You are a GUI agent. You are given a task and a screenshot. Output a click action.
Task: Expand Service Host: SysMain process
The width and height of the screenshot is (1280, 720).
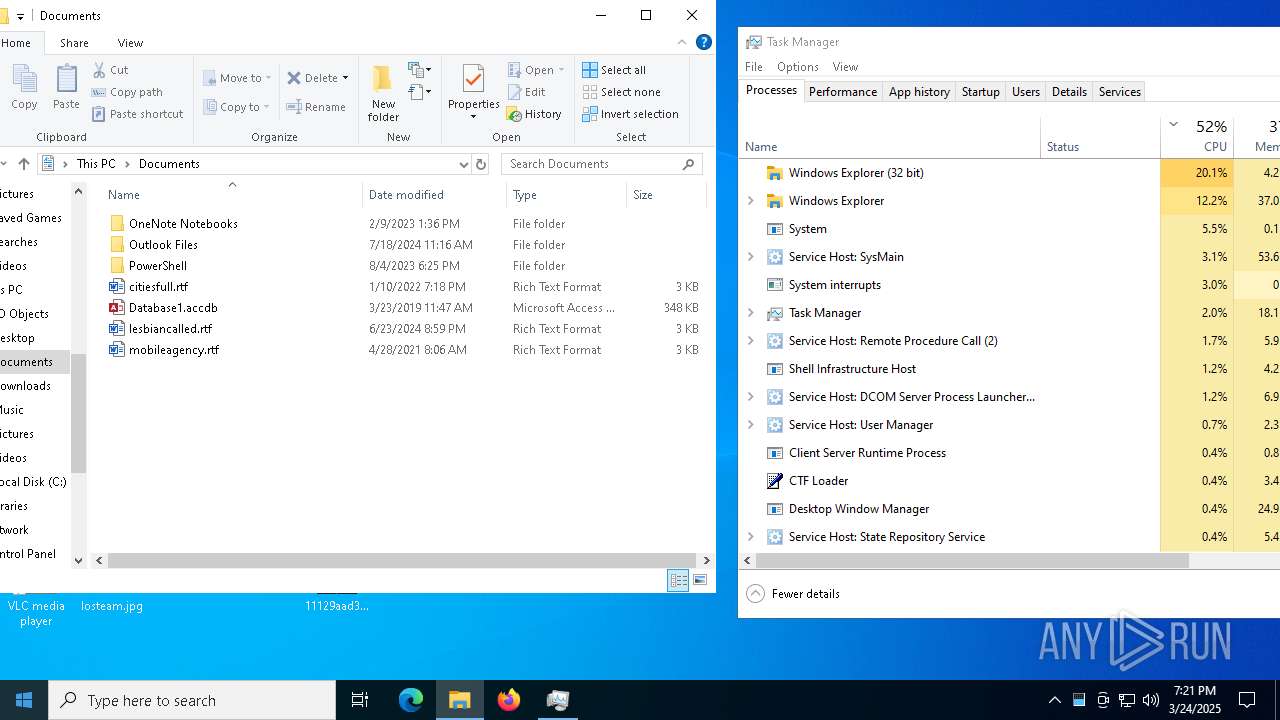coord(751,257)
